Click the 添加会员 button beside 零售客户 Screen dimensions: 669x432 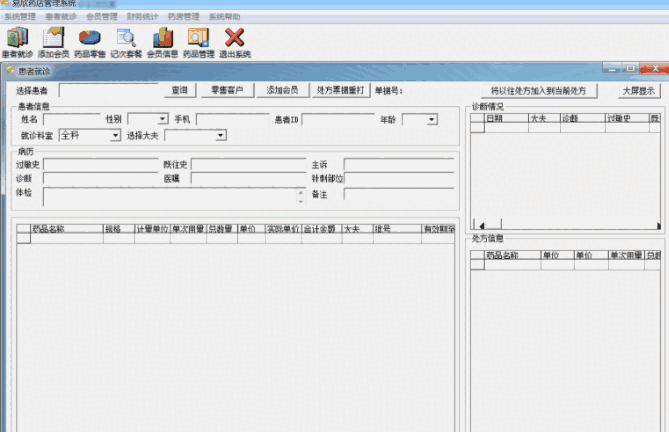coord(282,90)
